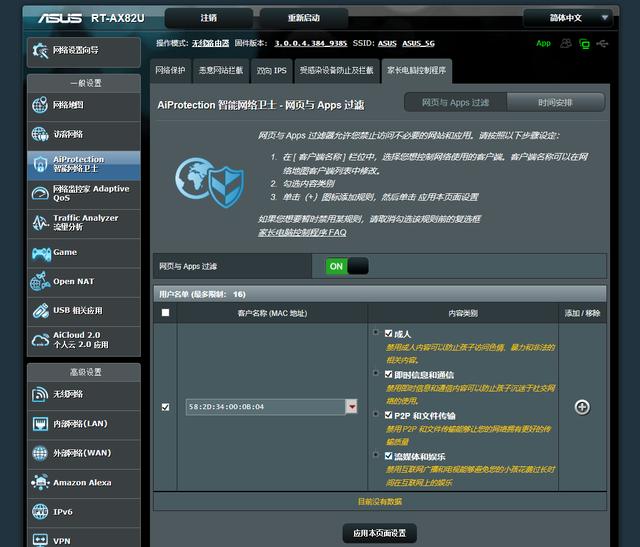Click the 重新启动 reboot button
Image resolution: width=640 pixels, height=547 pixels.
point(304,18)
